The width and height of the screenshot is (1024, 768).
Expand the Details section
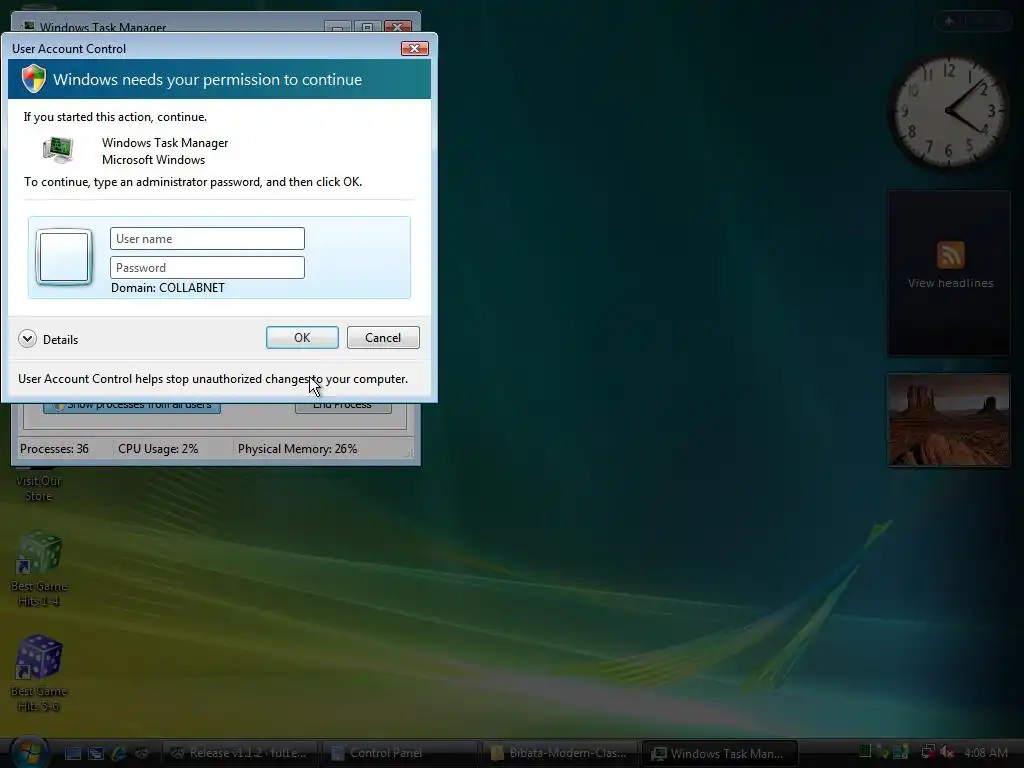pyautogui.click(x=27, y=338)
